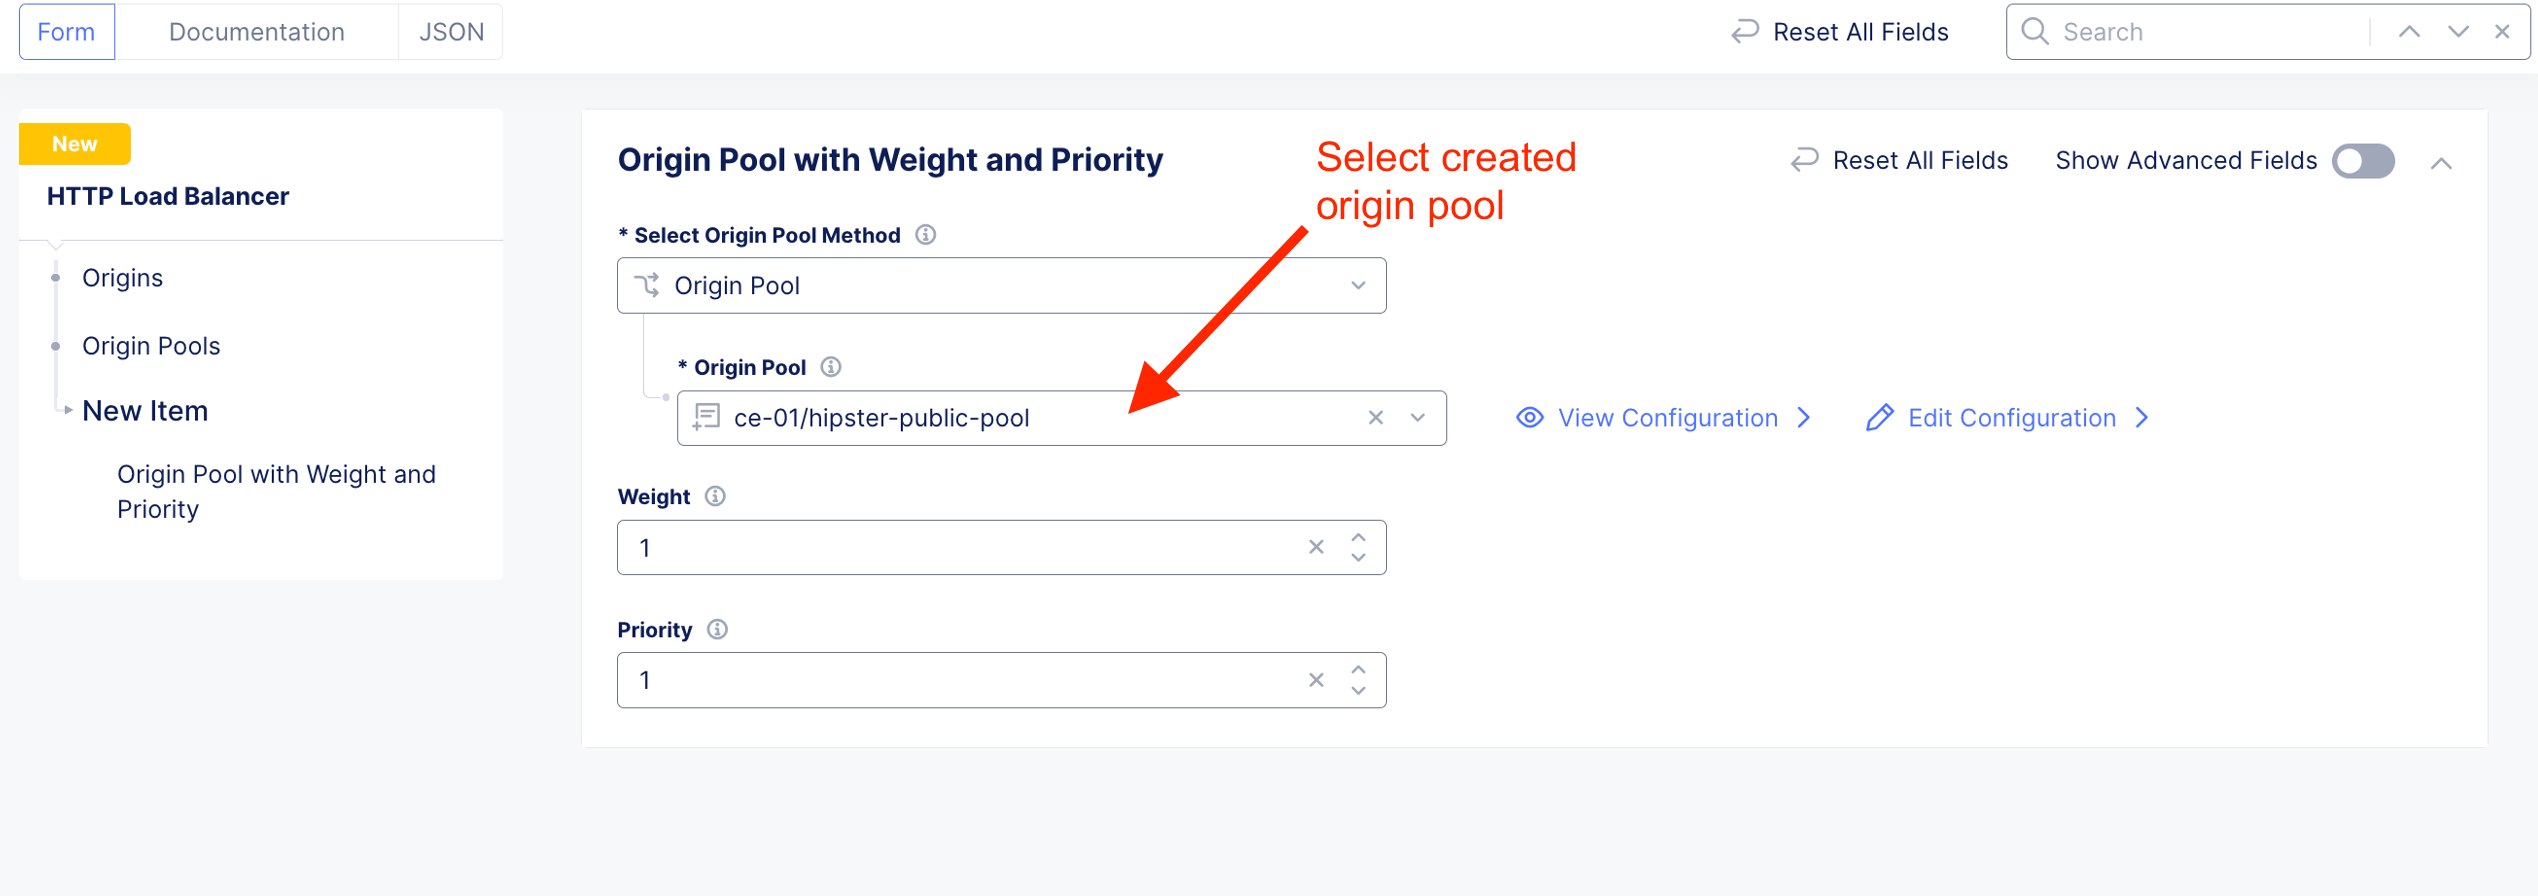The height and width of the screenshot is (896, 2538).
Task: Open View Configuration link
Action: tap(1665, 418)
